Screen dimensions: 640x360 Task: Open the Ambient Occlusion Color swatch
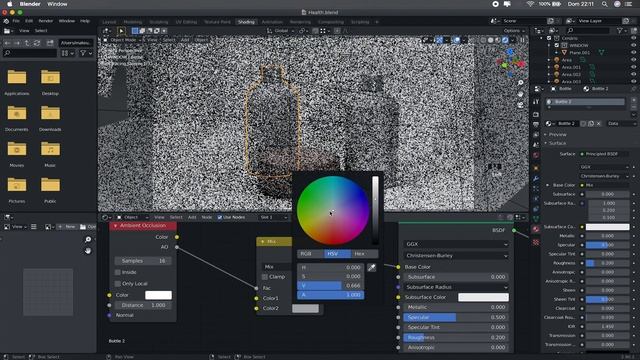[x=158, y=295]
